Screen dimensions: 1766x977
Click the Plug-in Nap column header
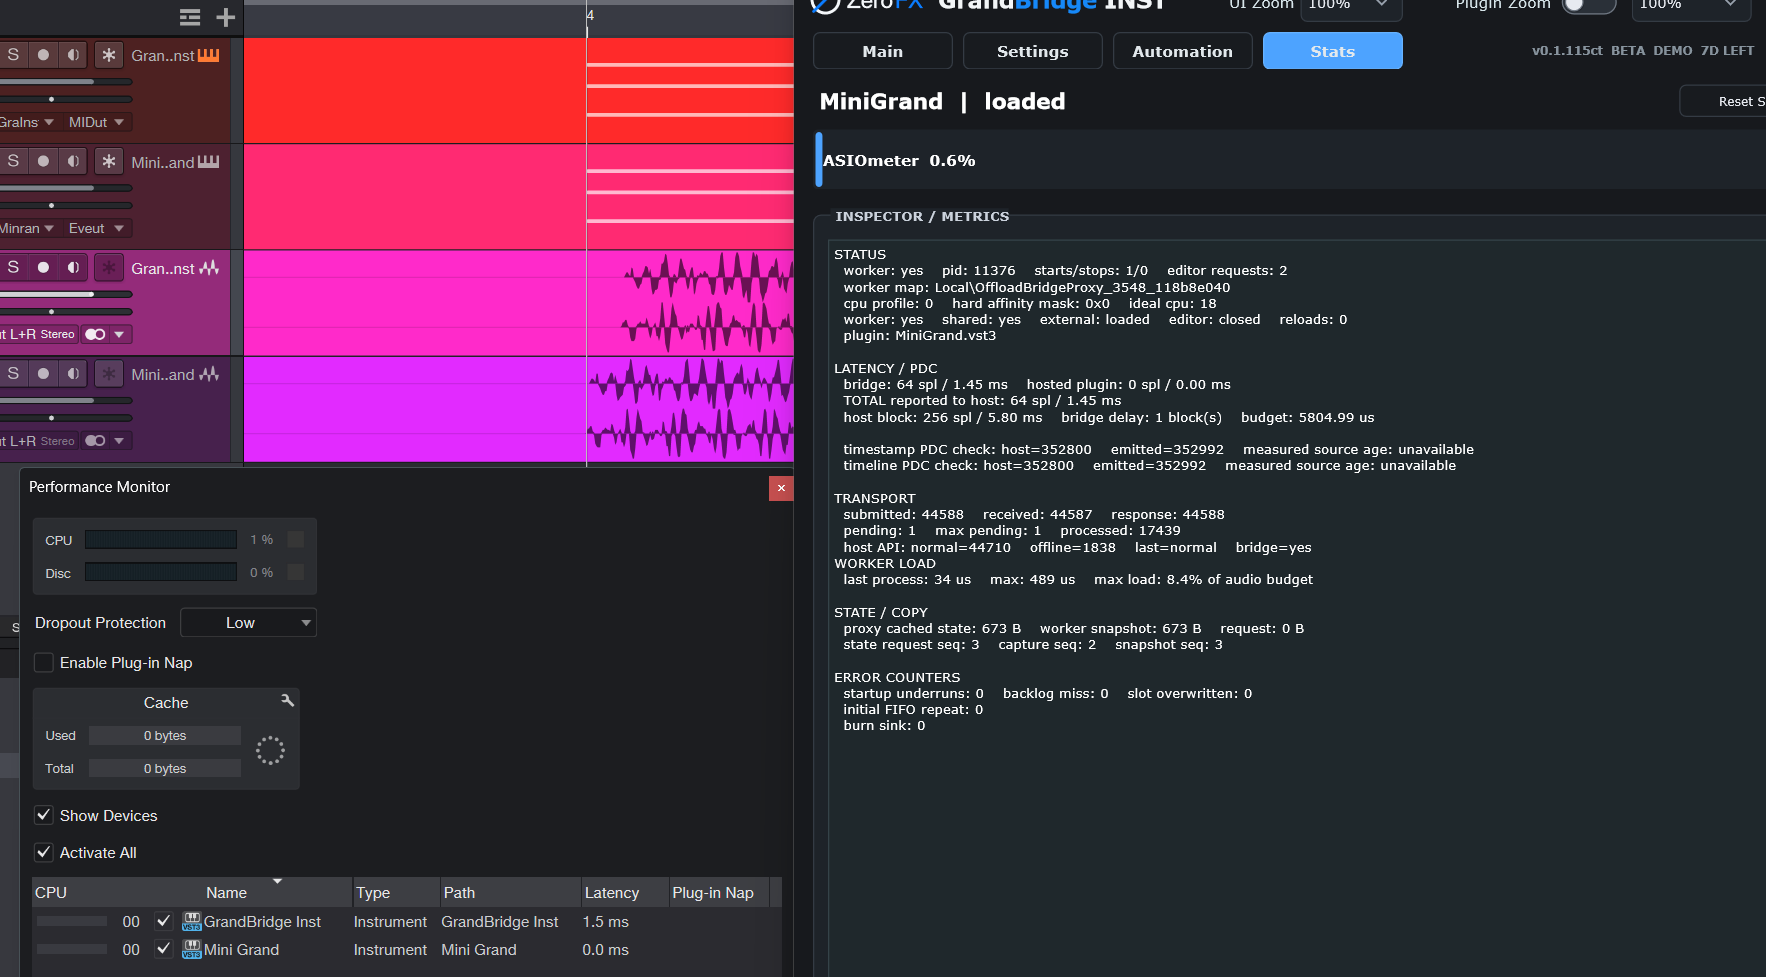[719, 892]
